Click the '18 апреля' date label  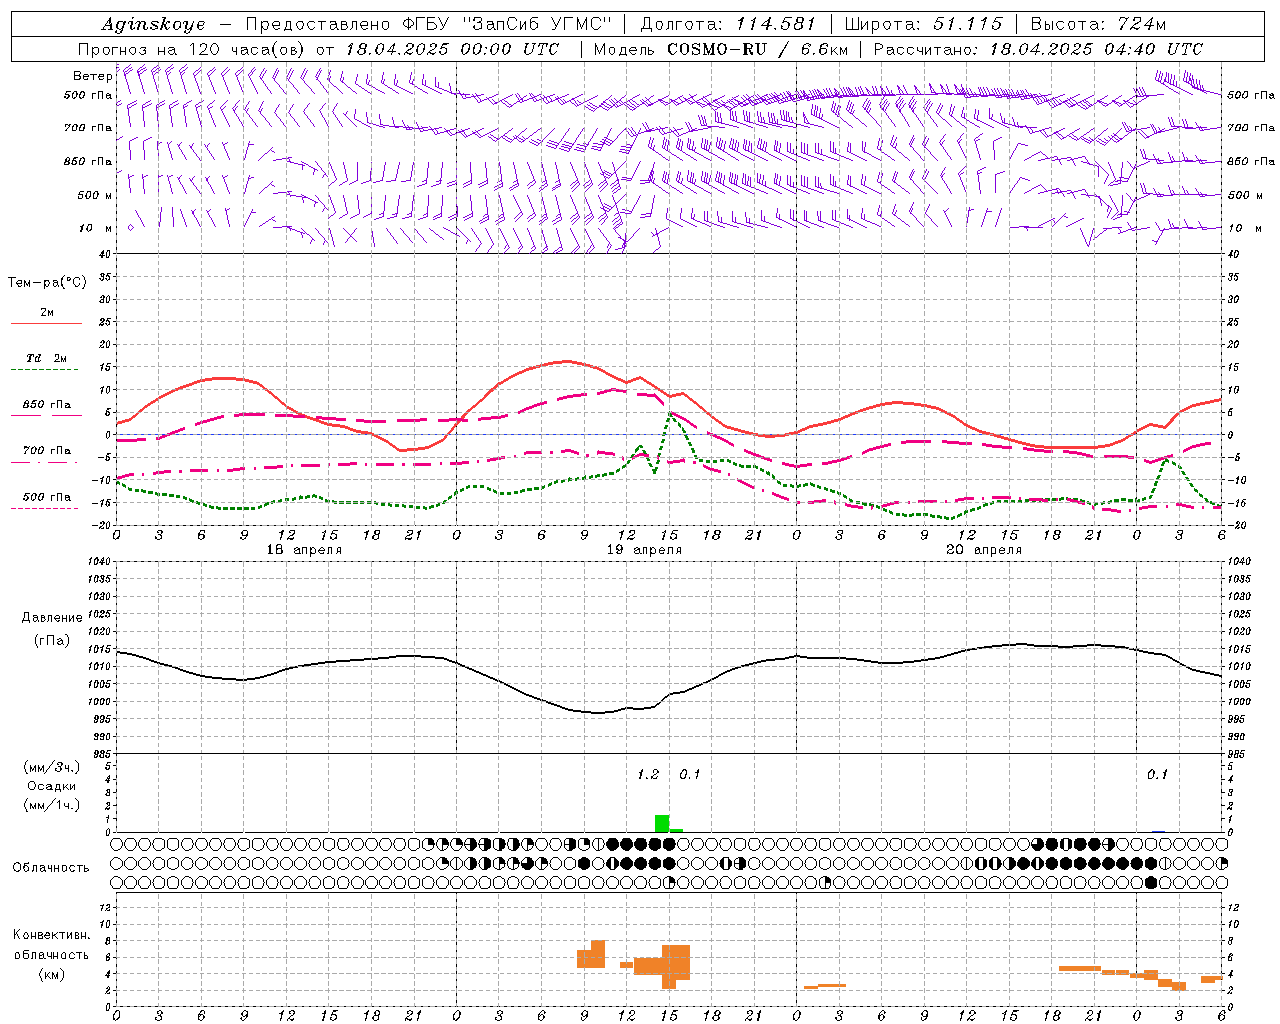tap(305, 550)
